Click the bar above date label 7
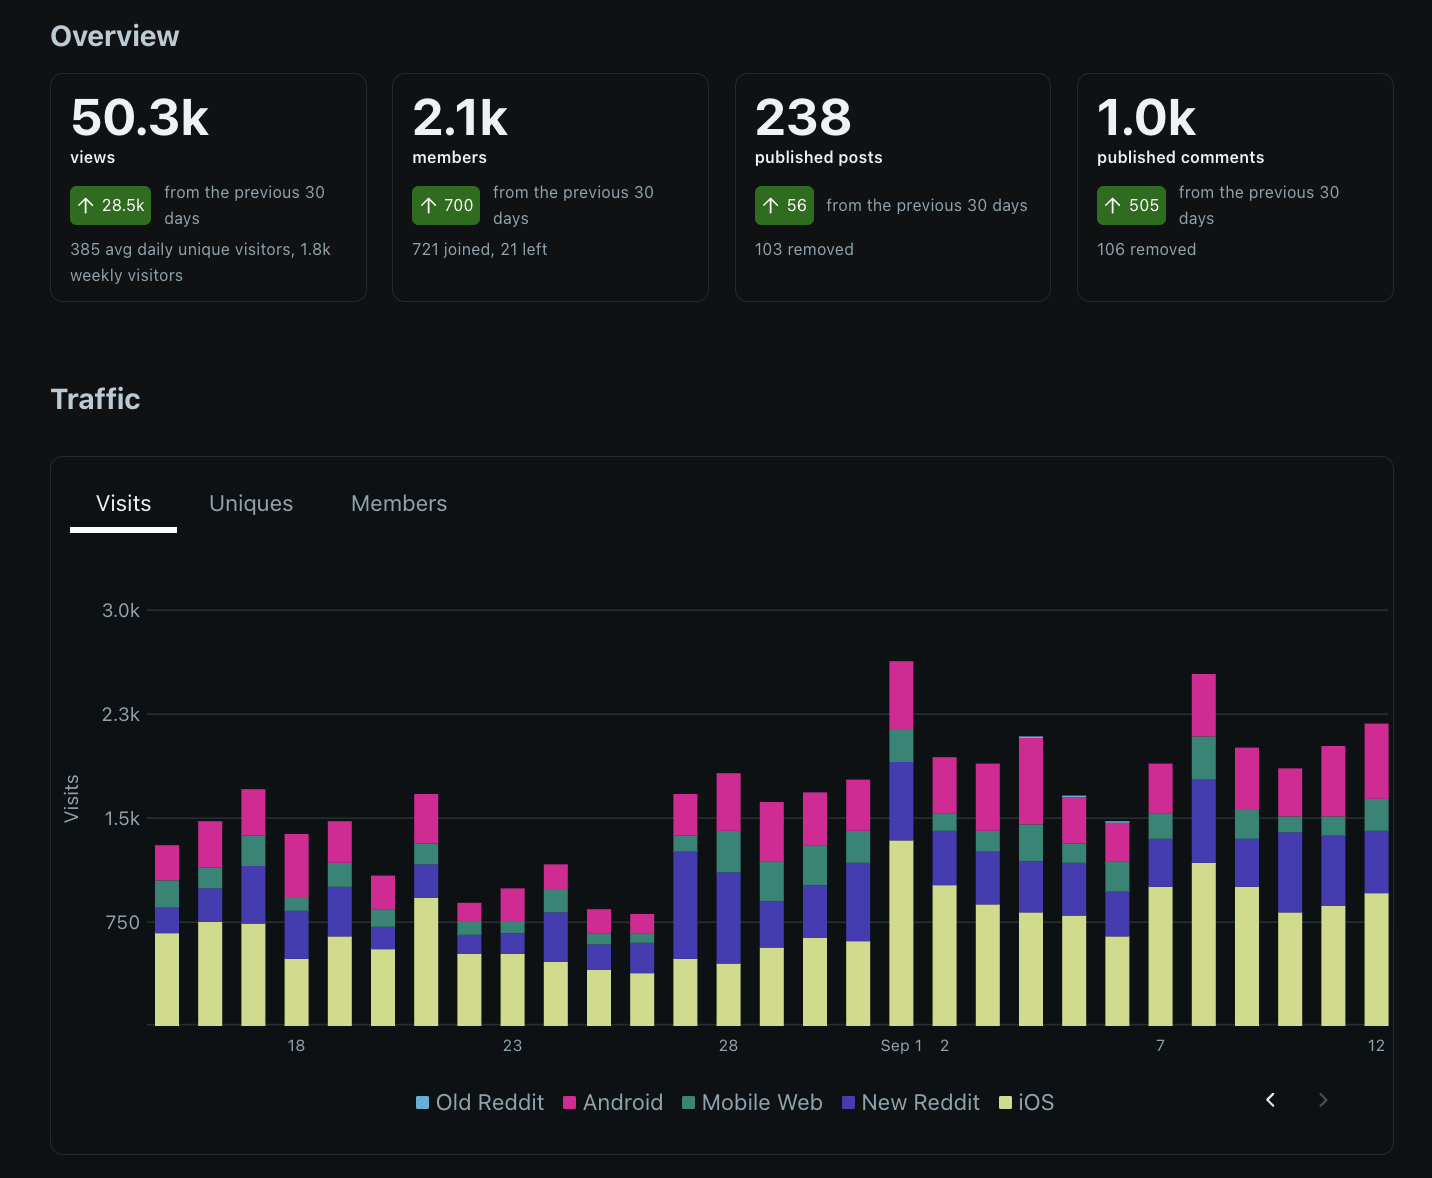 (x=1160, y=895)
